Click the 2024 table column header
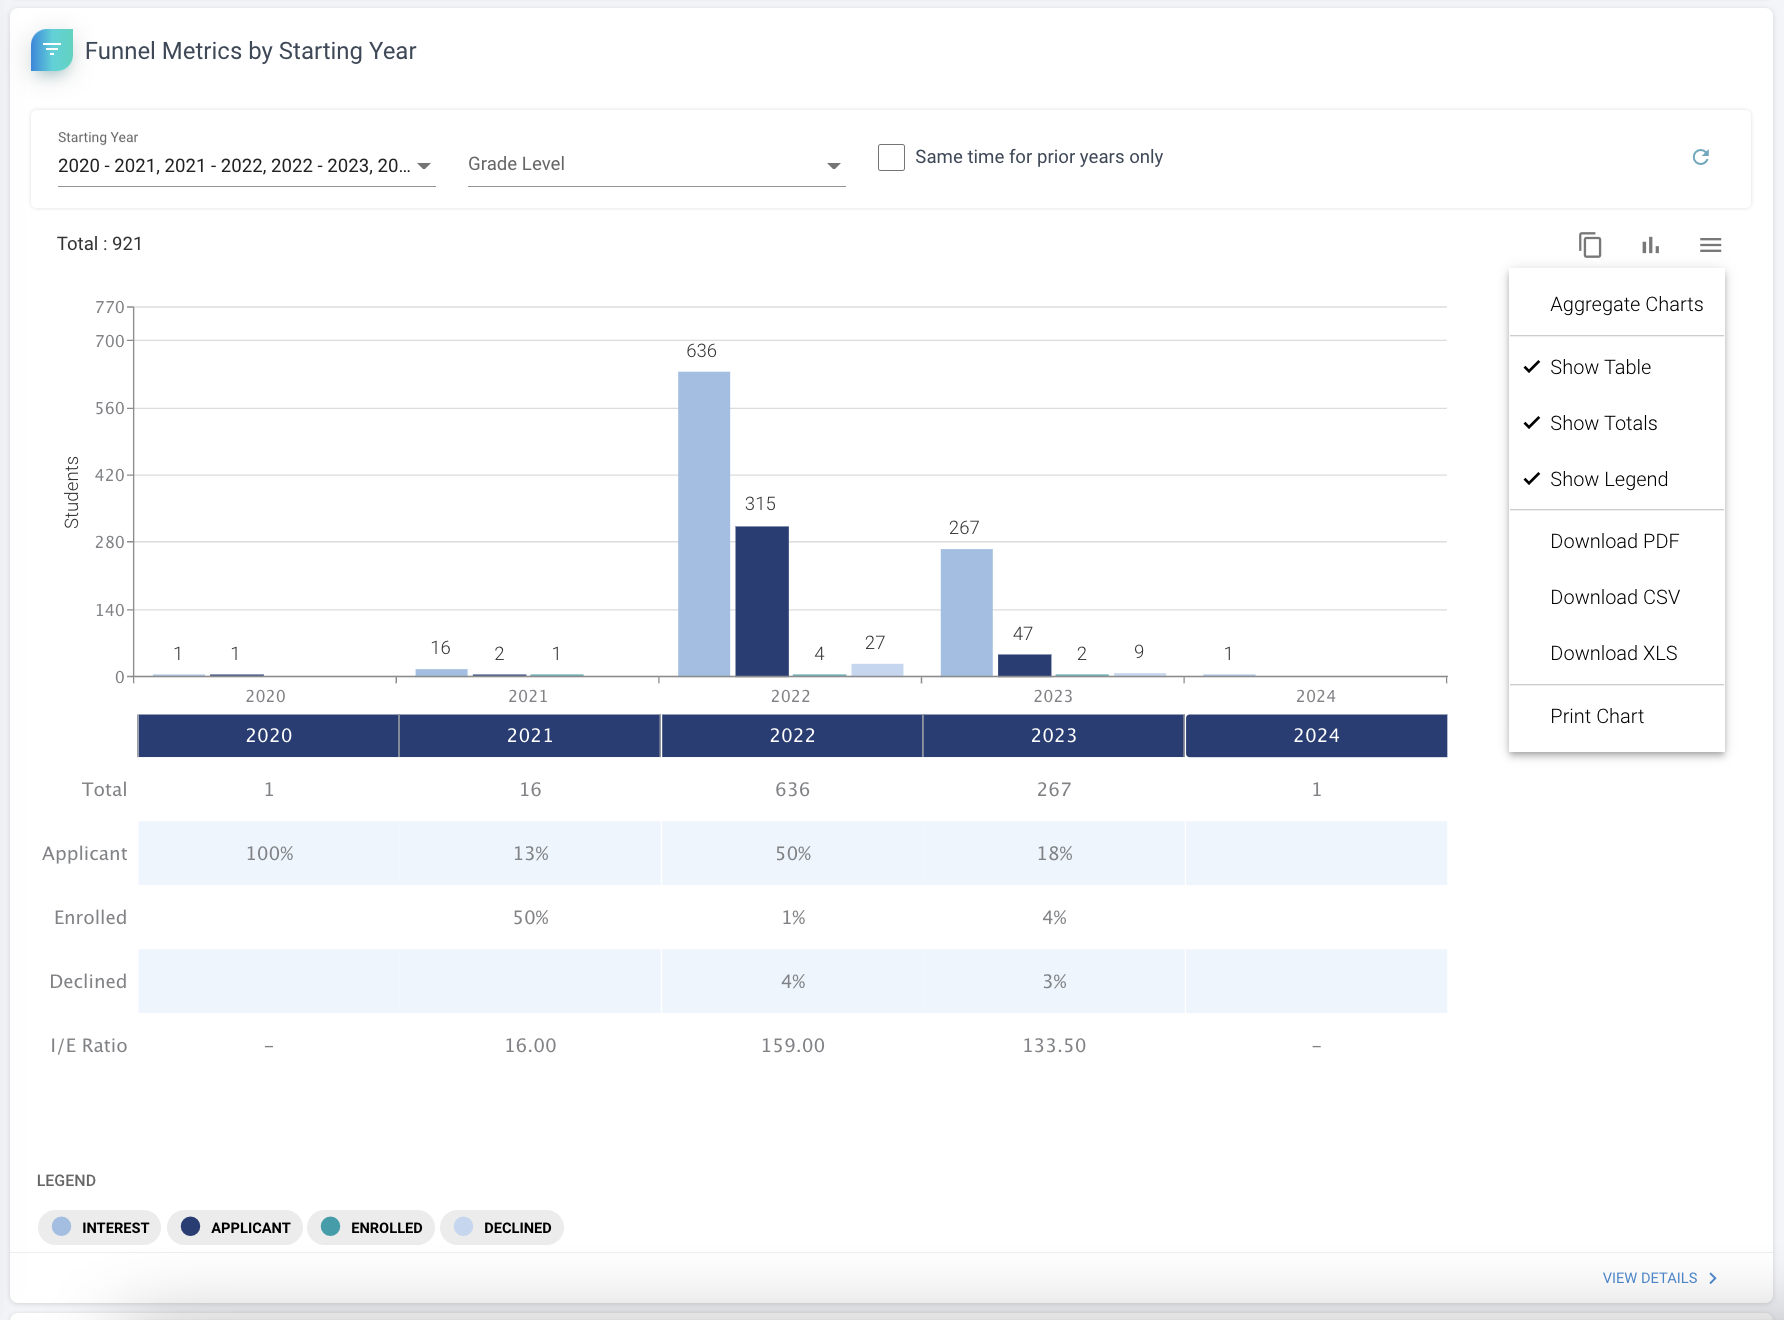This screenshot has width=1784, height=1320. 1316,735
